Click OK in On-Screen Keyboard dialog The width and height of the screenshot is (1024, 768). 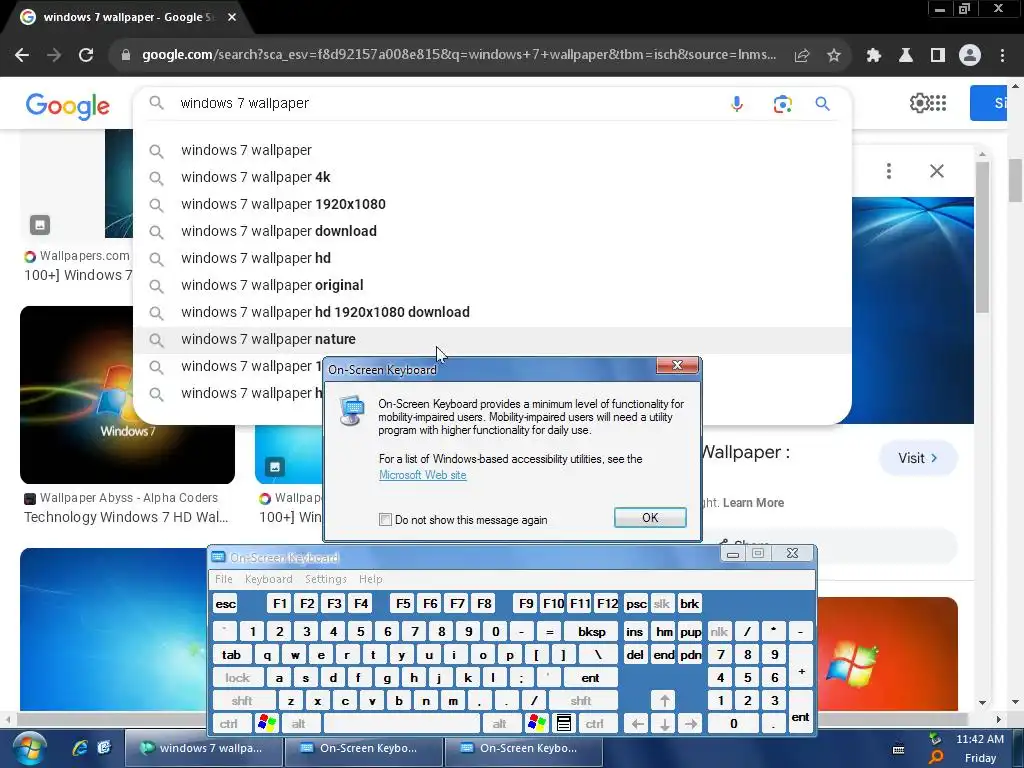650,518
